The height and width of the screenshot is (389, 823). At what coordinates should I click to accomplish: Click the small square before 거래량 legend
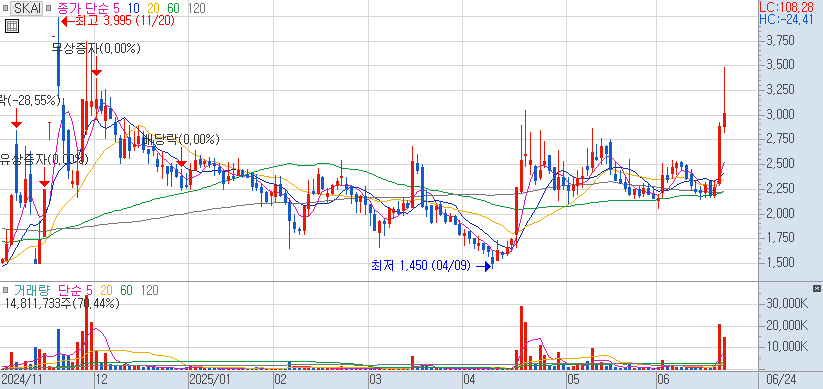(x=6, y=290)
